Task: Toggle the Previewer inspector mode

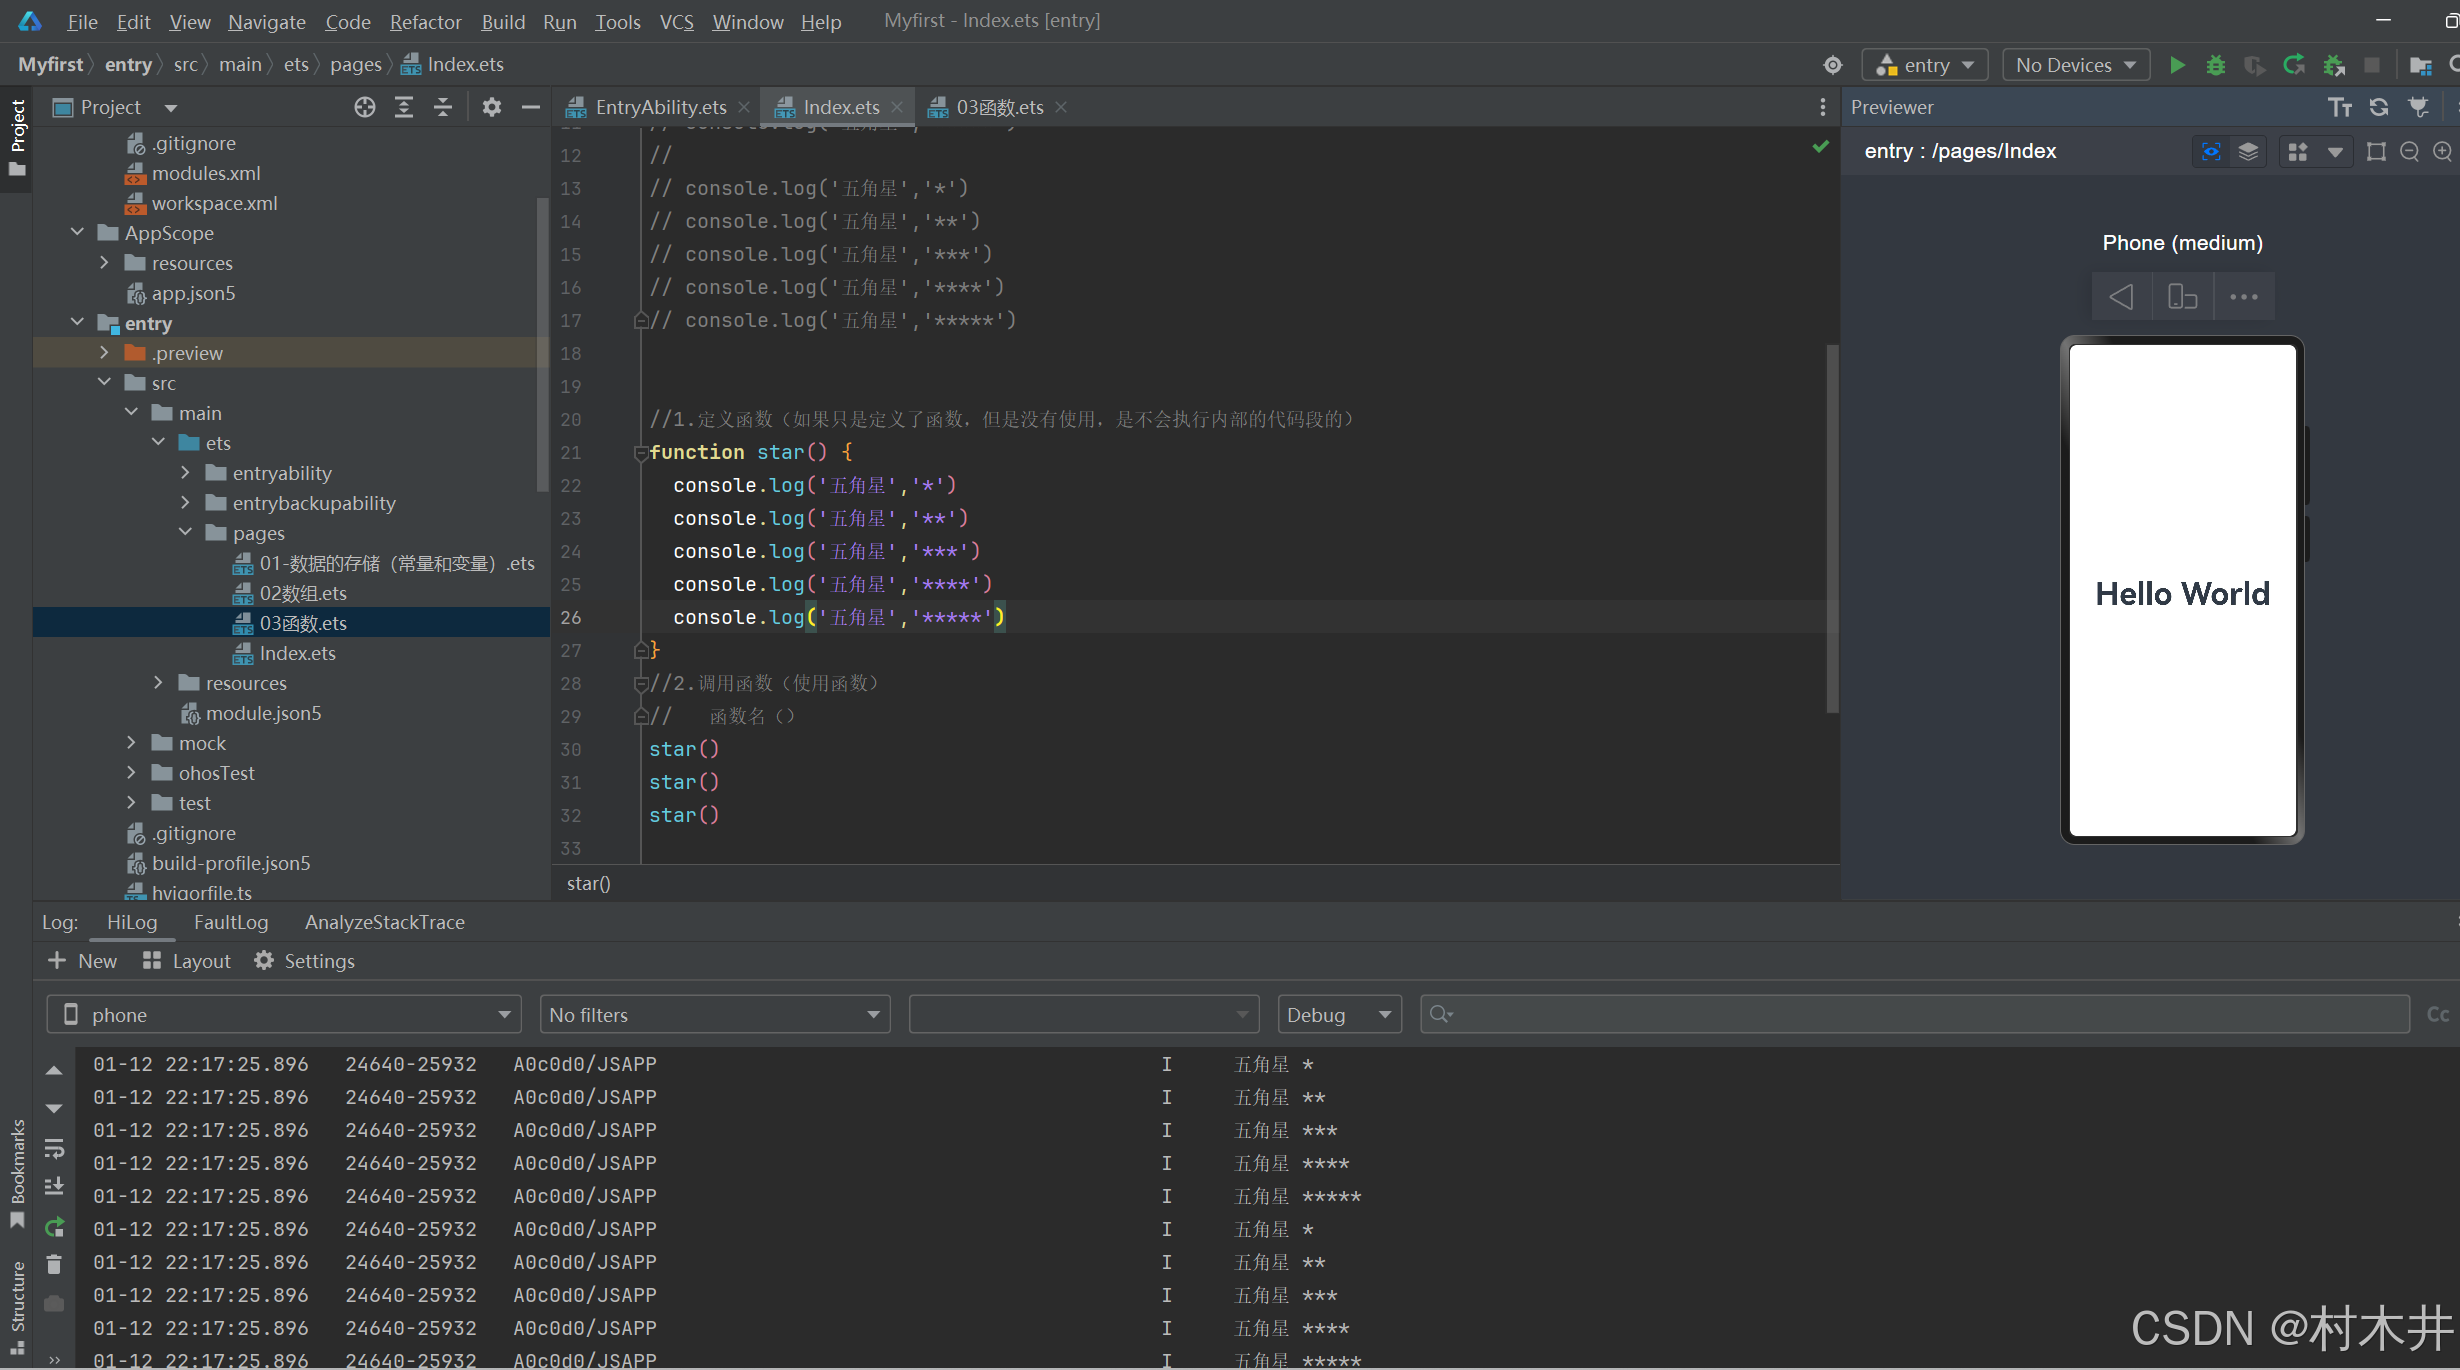Action: [x=2211, y=152]
